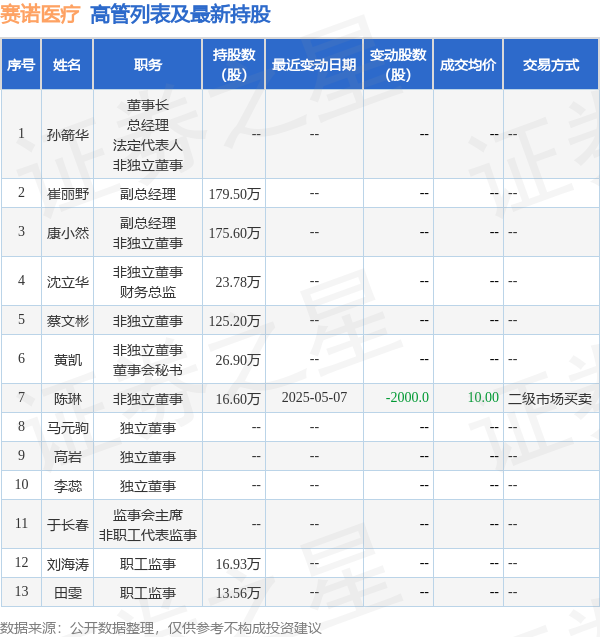Click 陈琳's 非独立董事 position cell

coord(148,399)
